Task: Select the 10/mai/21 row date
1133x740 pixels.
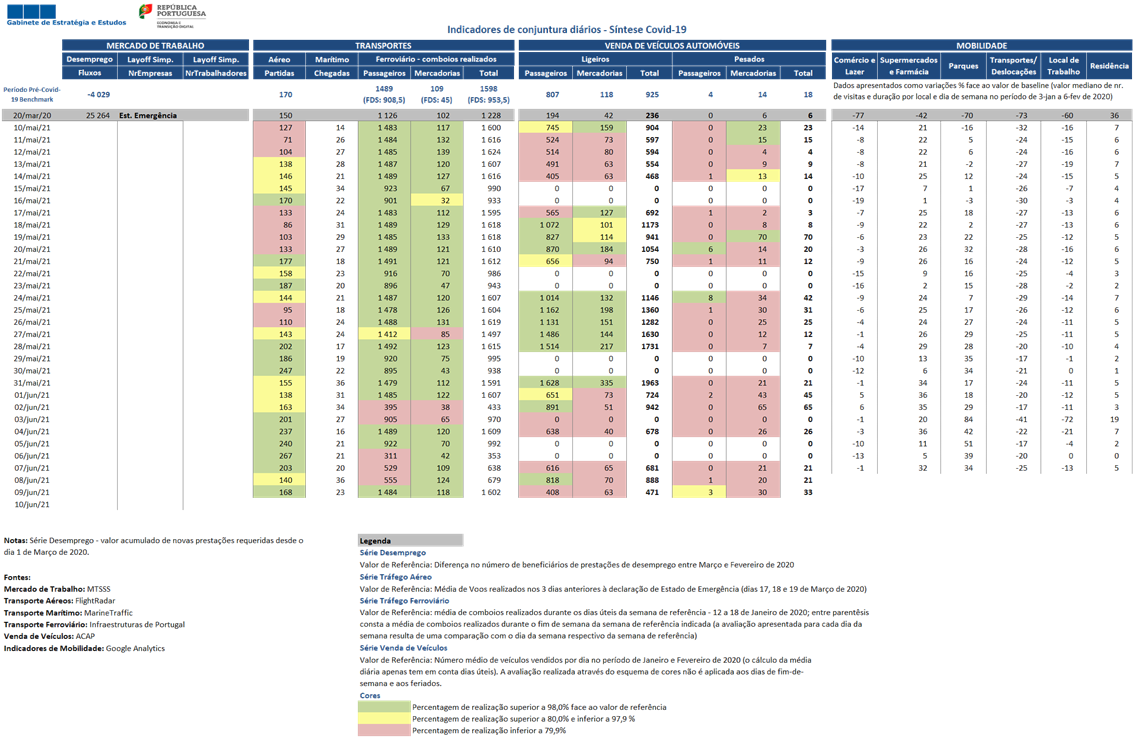Action: click(x=32, y=128)
